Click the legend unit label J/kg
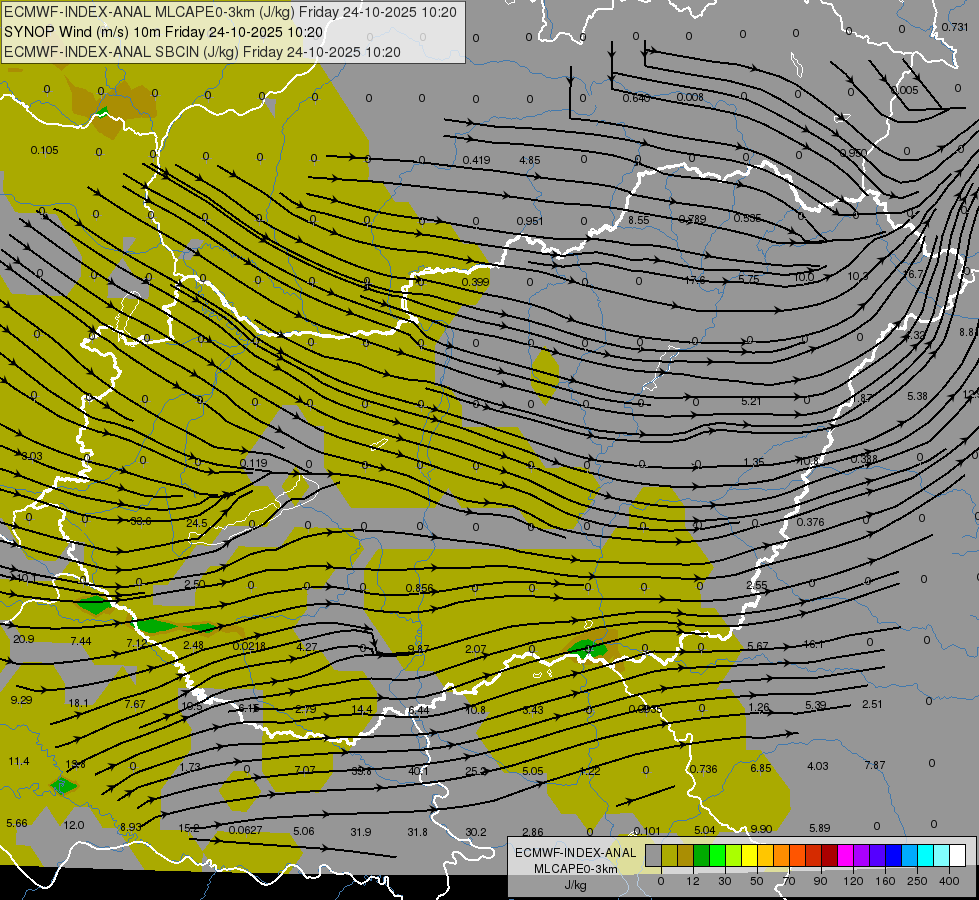 [575, 885]
